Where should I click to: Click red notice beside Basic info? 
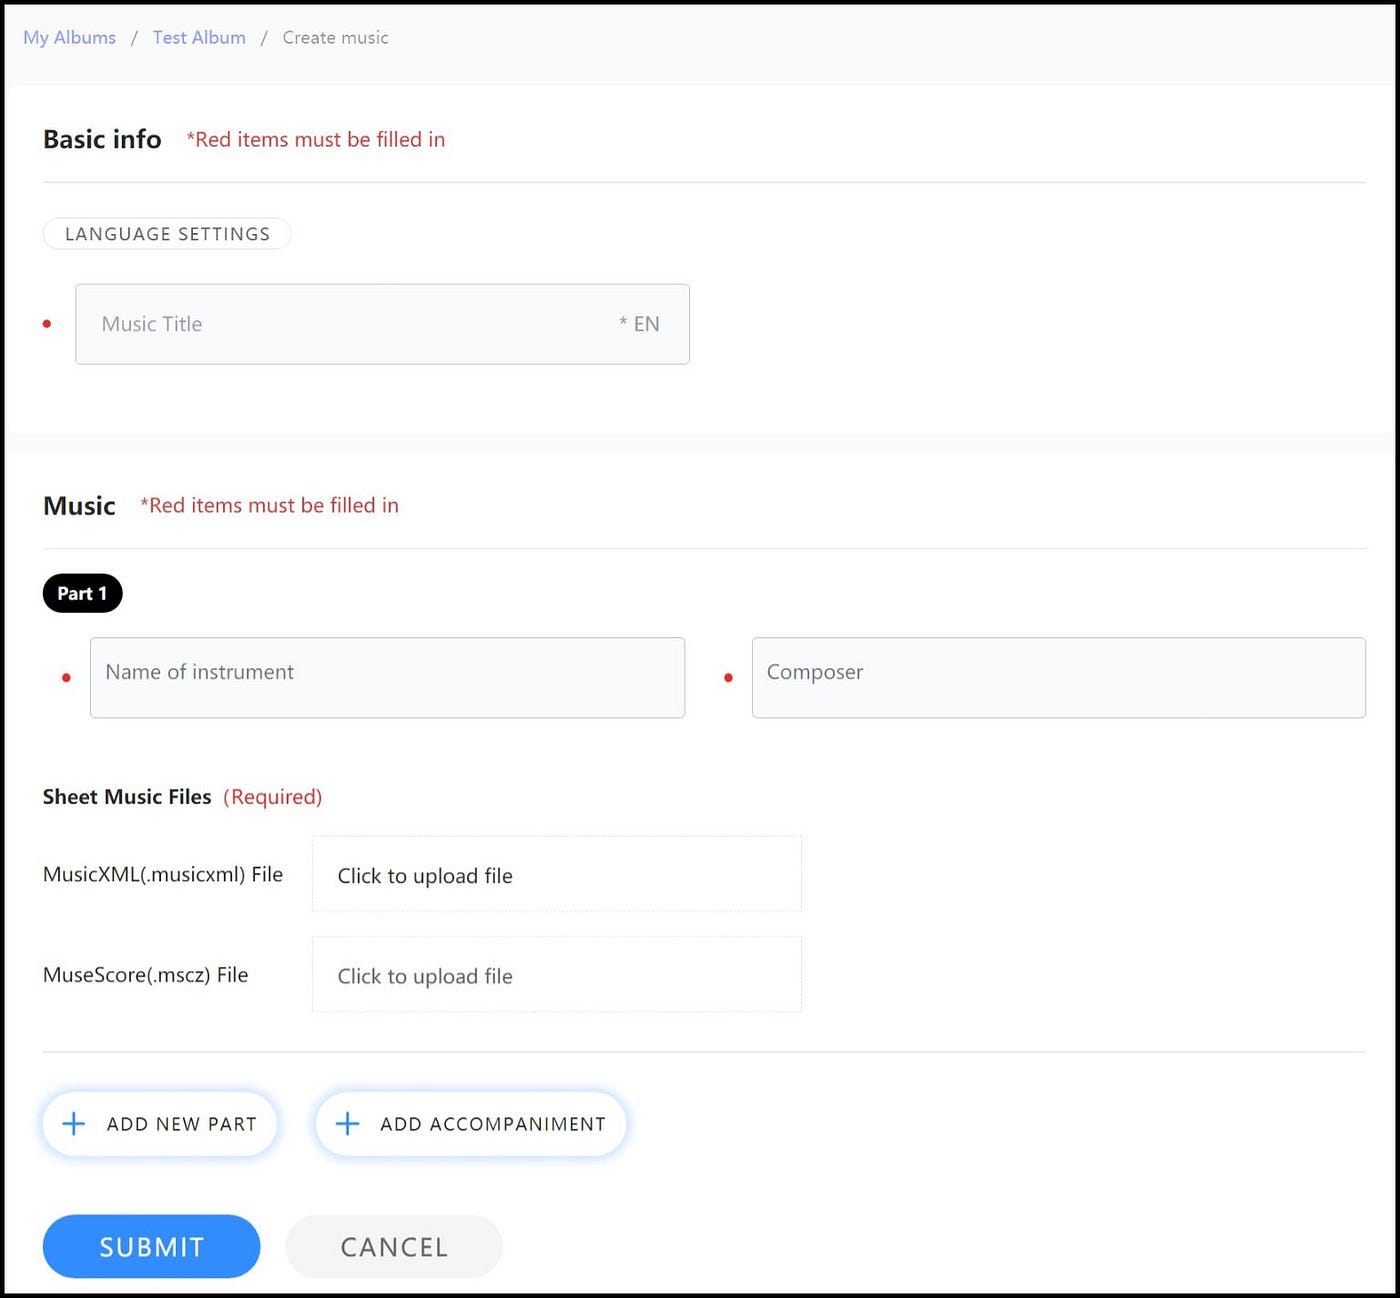tap(316, 139)
